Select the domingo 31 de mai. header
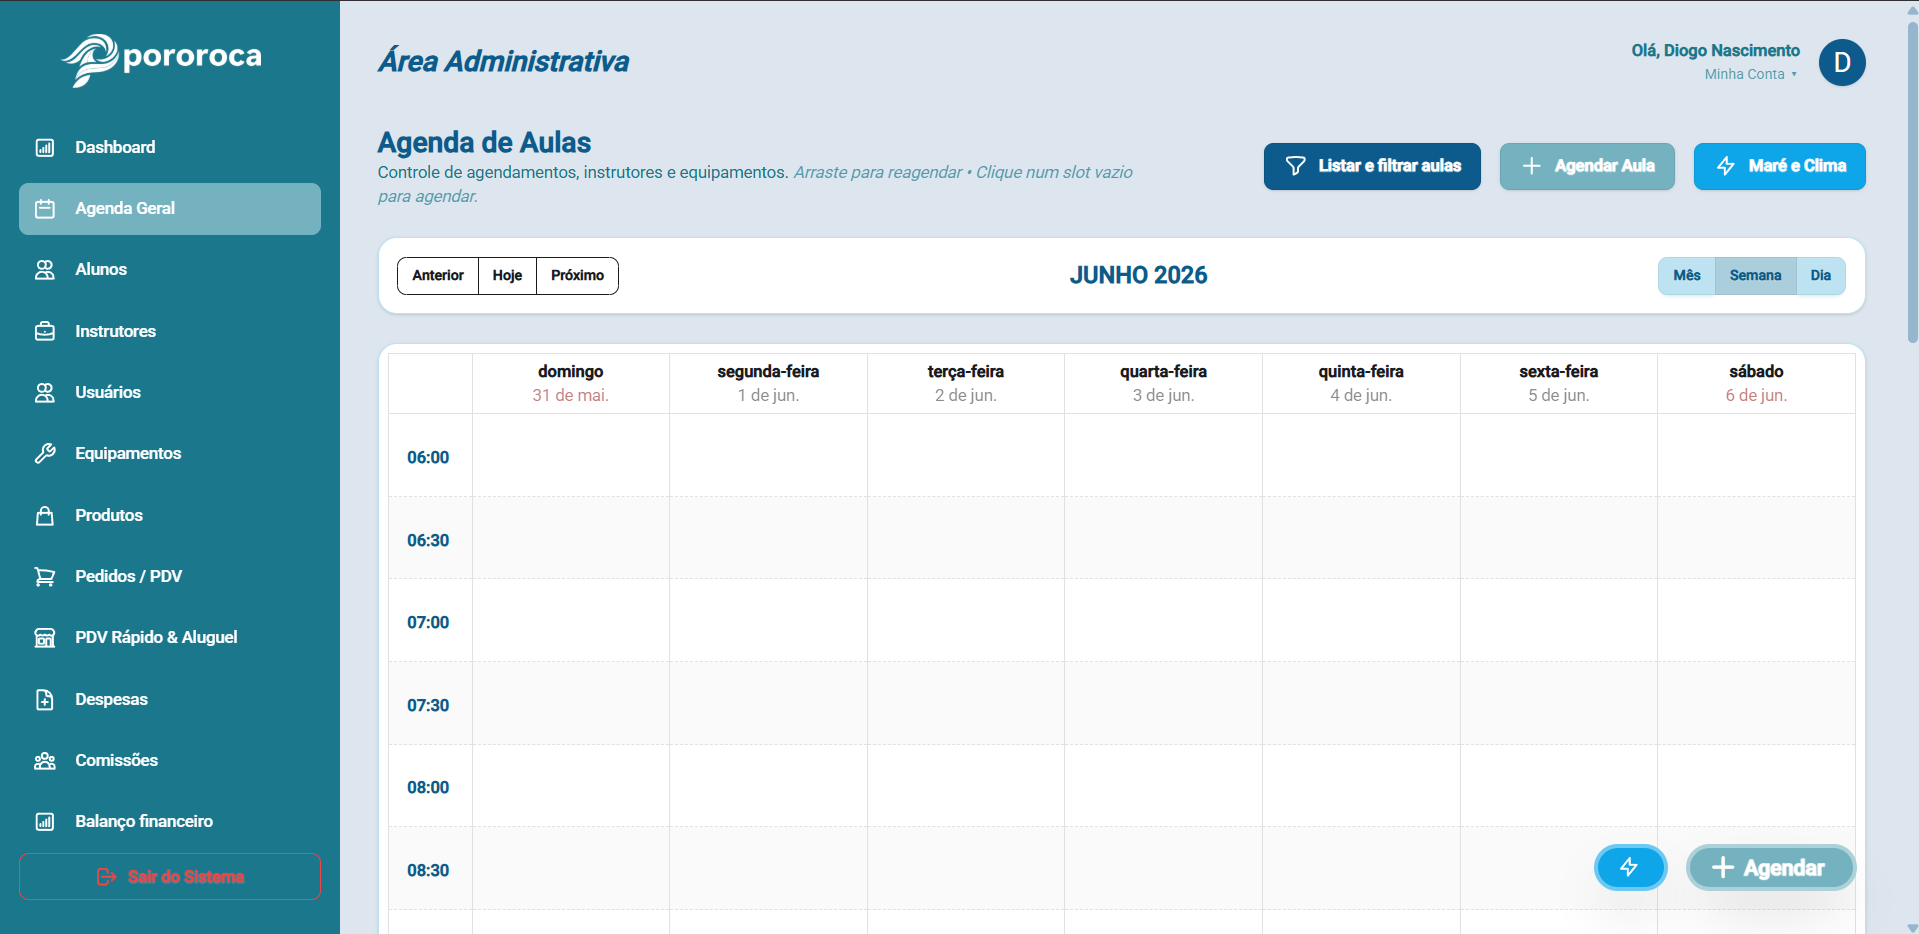This screenshot has height=934, width=1919. 570,384
